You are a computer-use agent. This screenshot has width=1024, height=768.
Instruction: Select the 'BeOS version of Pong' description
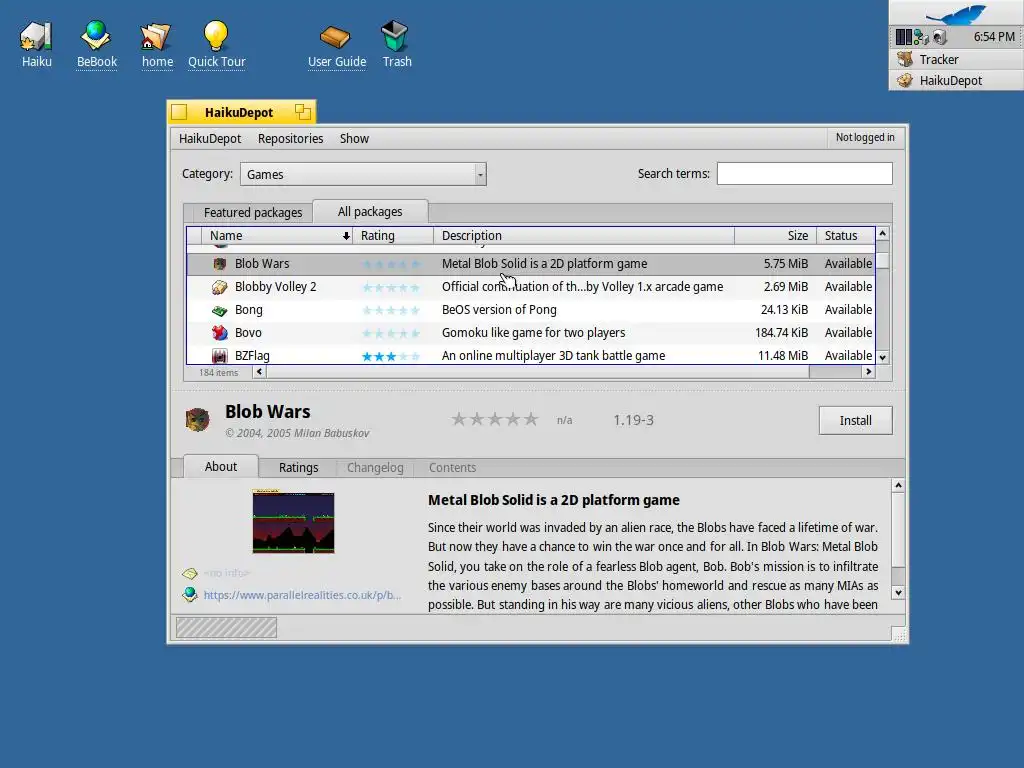pyautogui.click(x=499, y=310)
